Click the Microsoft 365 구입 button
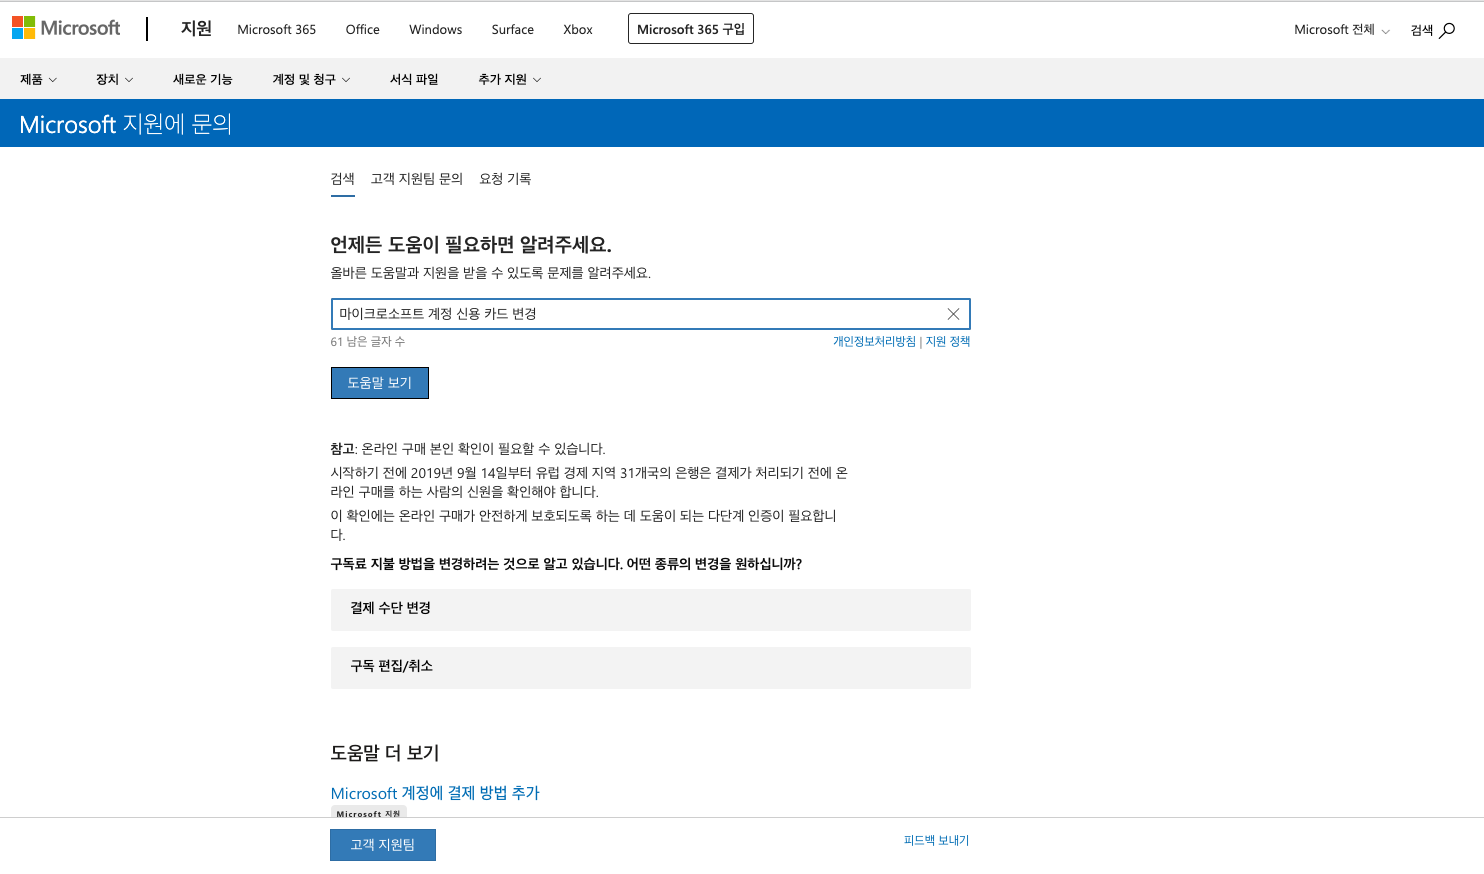 pos(691,29)
